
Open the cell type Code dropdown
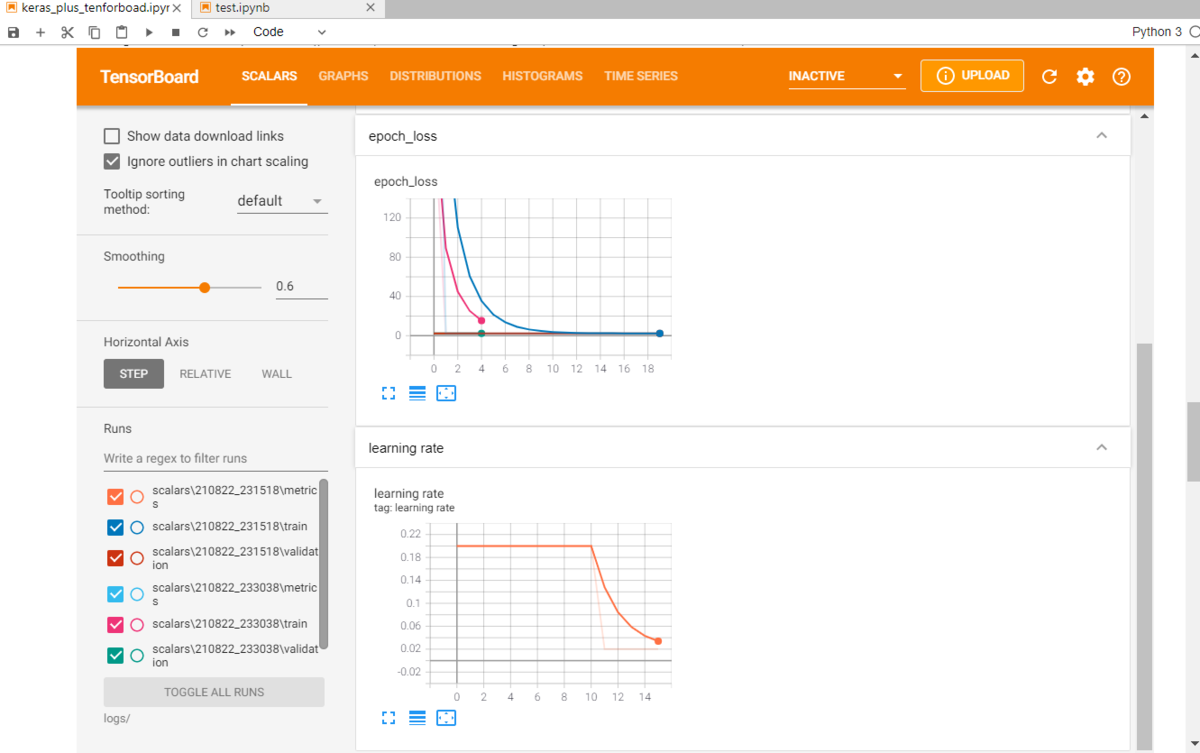289,32
